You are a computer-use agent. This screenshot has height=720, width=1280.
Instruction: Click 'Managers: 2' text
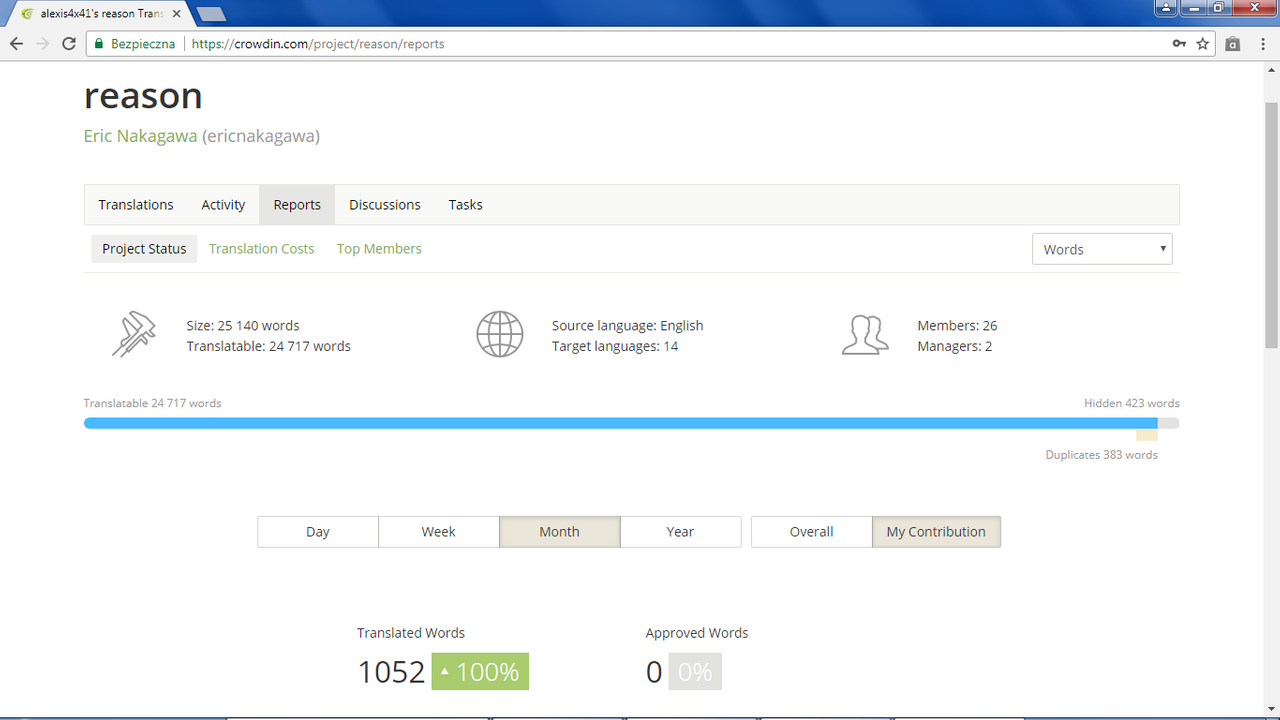pos(954,347)
